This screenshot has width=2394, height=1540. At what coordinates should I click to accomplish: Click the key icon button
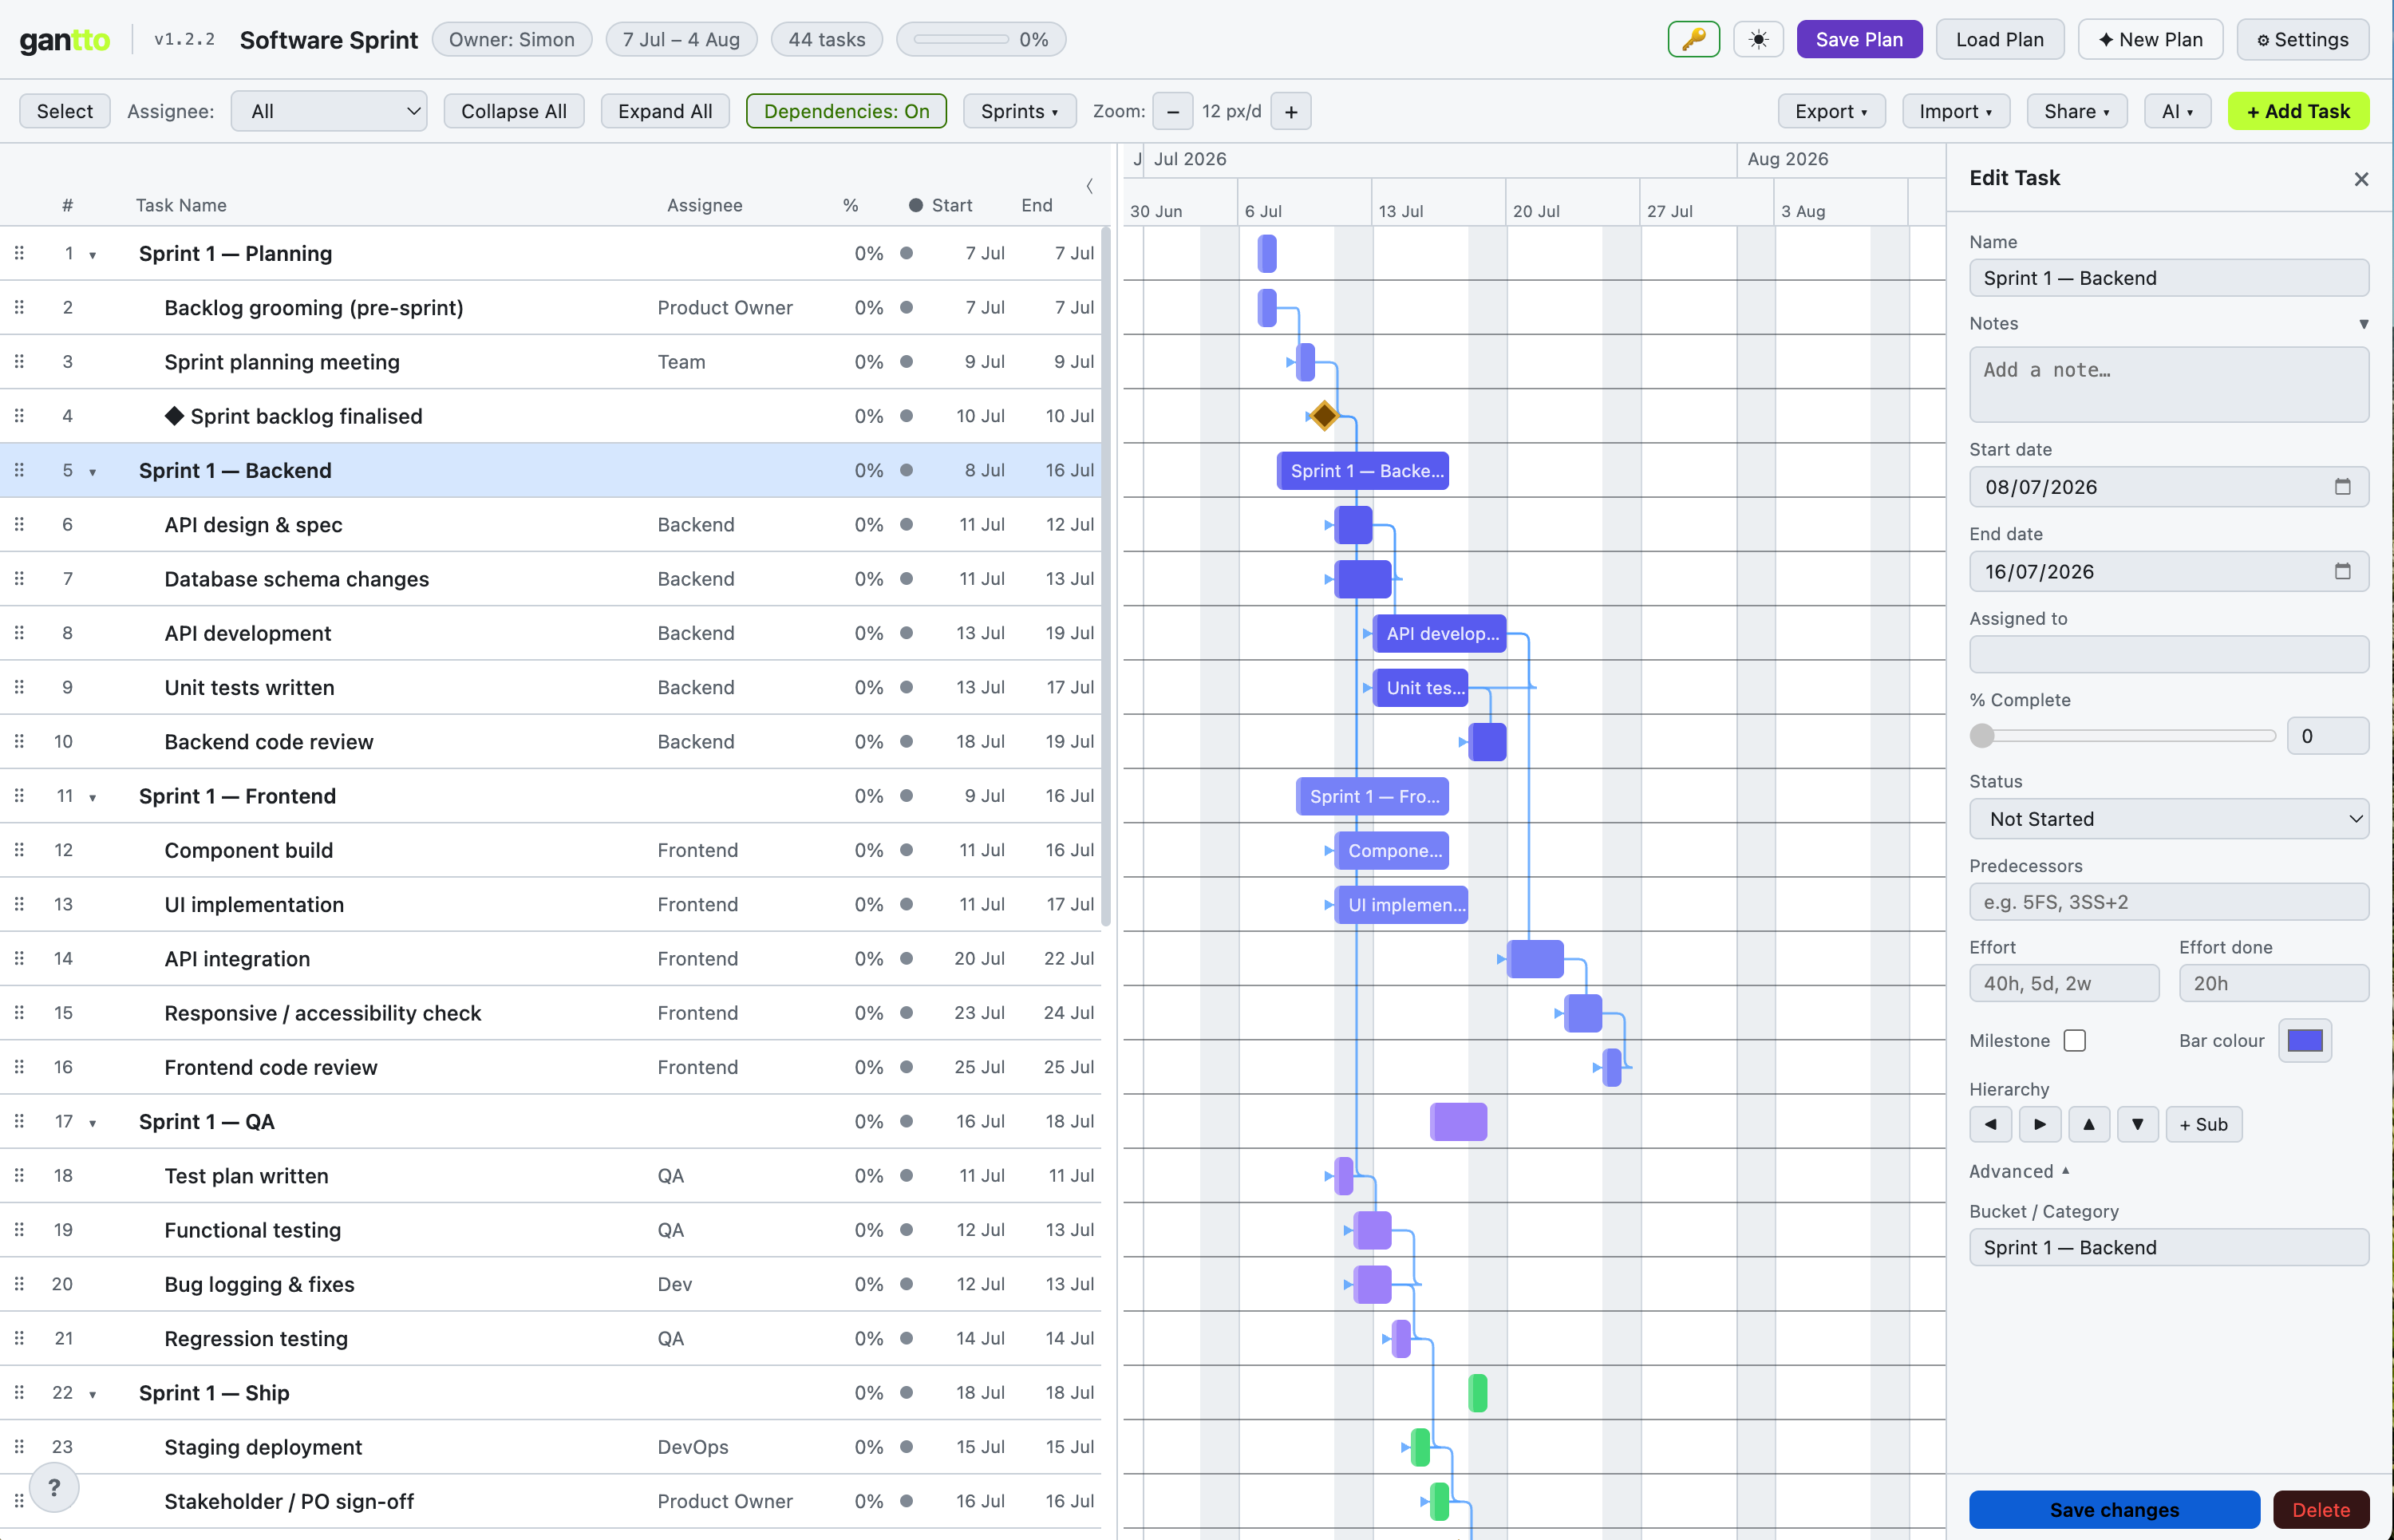point(1693,40)
